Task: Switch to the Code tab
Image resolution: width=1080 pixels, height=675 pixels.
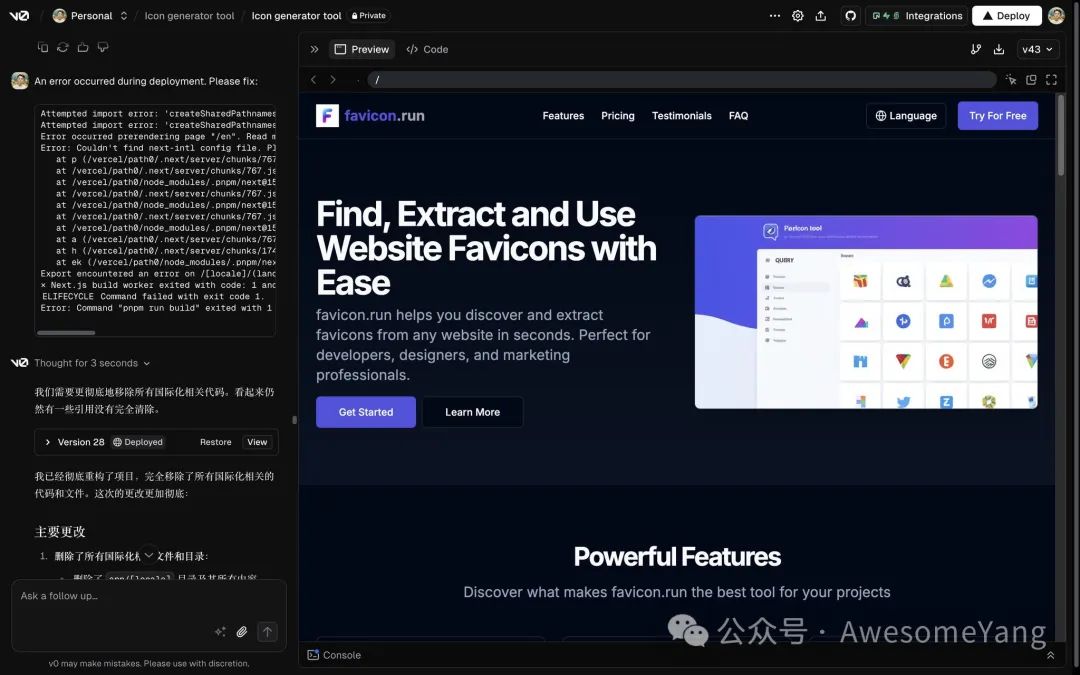Action: pos(428,49)
